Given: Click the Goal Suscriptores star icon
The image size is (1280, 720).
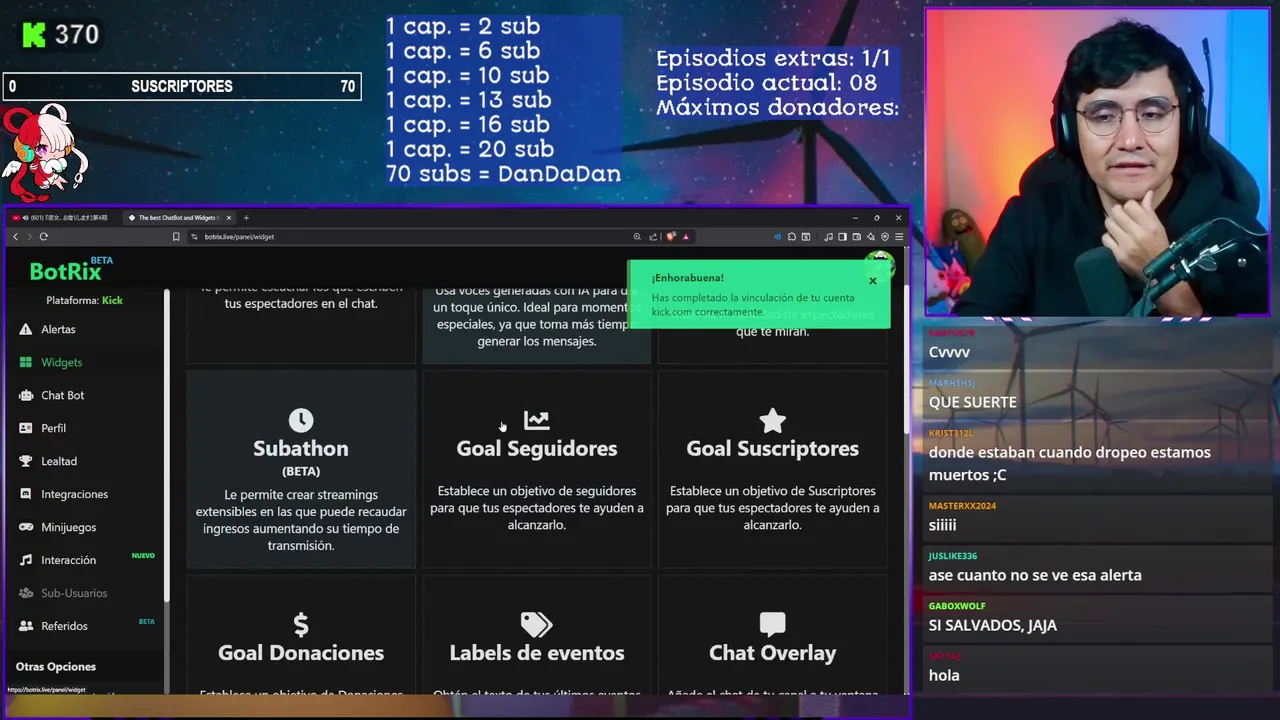Looking at the screenshot, I should point(772,420).
